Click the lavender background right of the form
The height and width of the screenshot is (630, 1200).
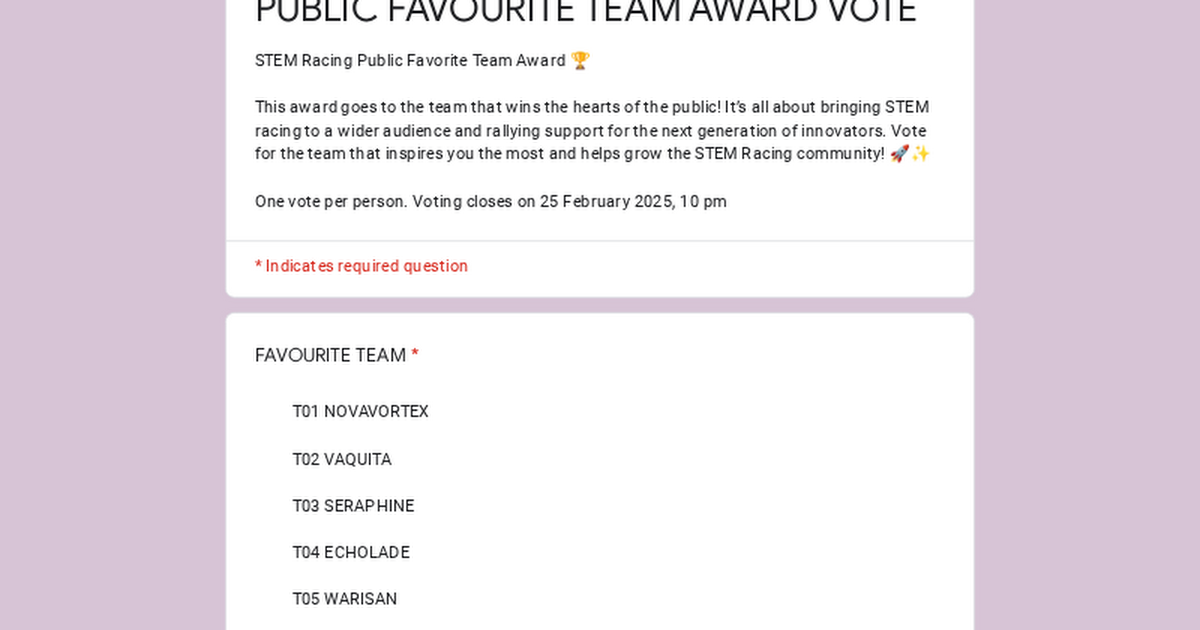click(1087, 315)
